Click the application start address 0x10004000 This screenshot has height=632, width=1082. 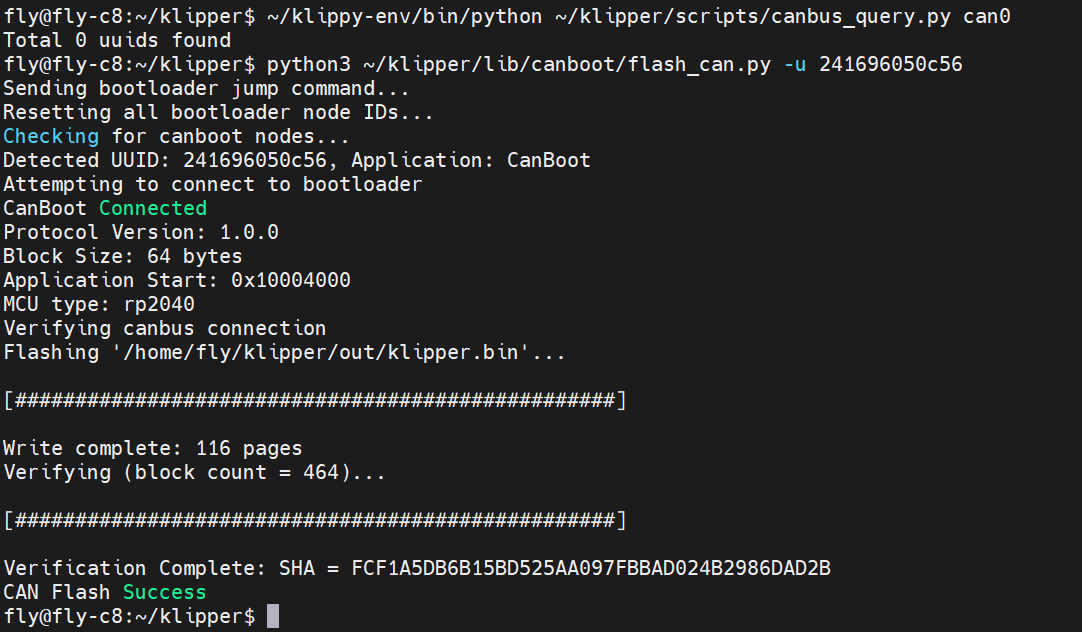click(291, 280)
